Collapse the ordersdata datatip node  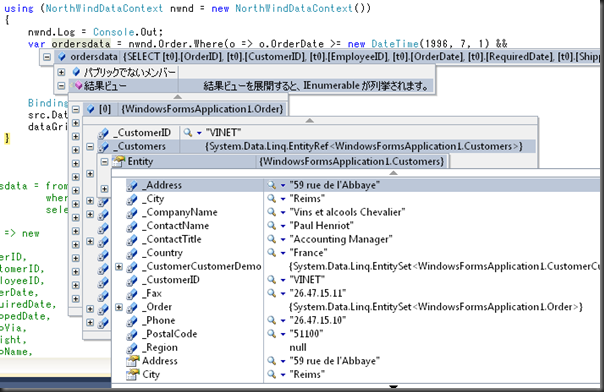[x=47, y=57]
